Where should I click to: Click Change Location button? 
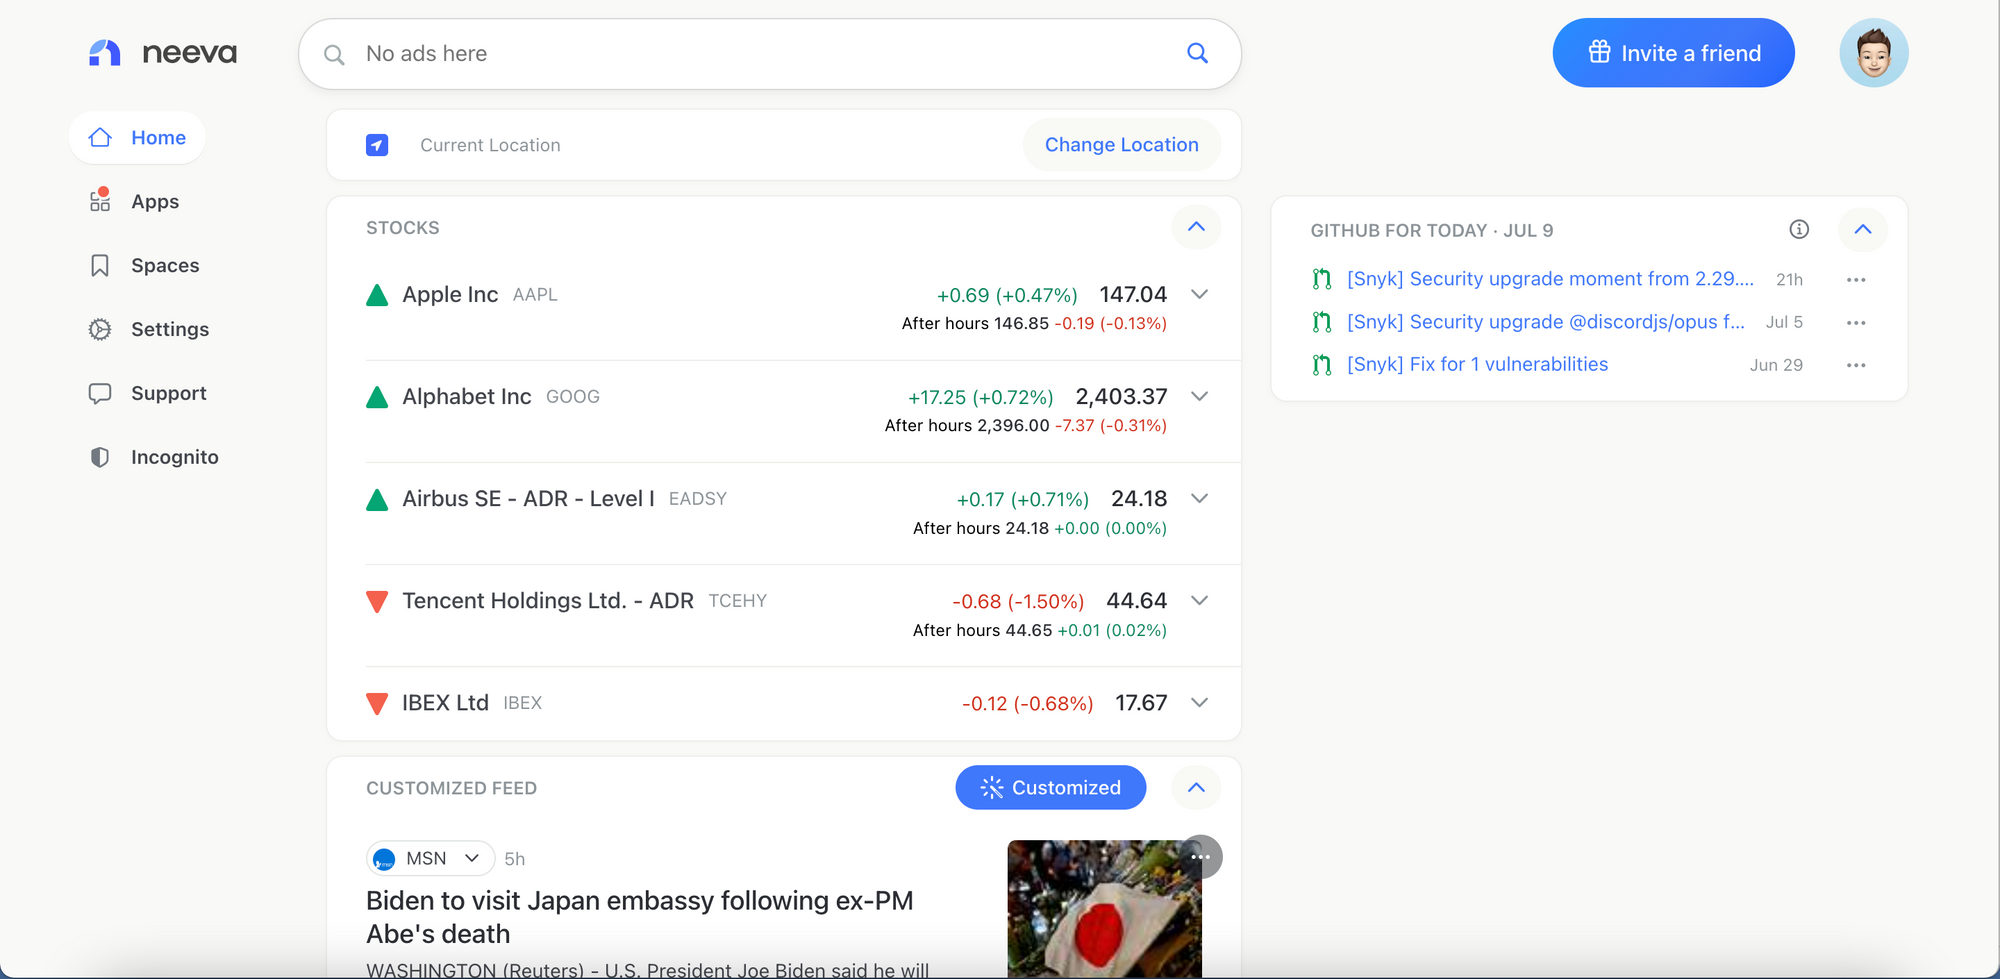point(1121,145)
